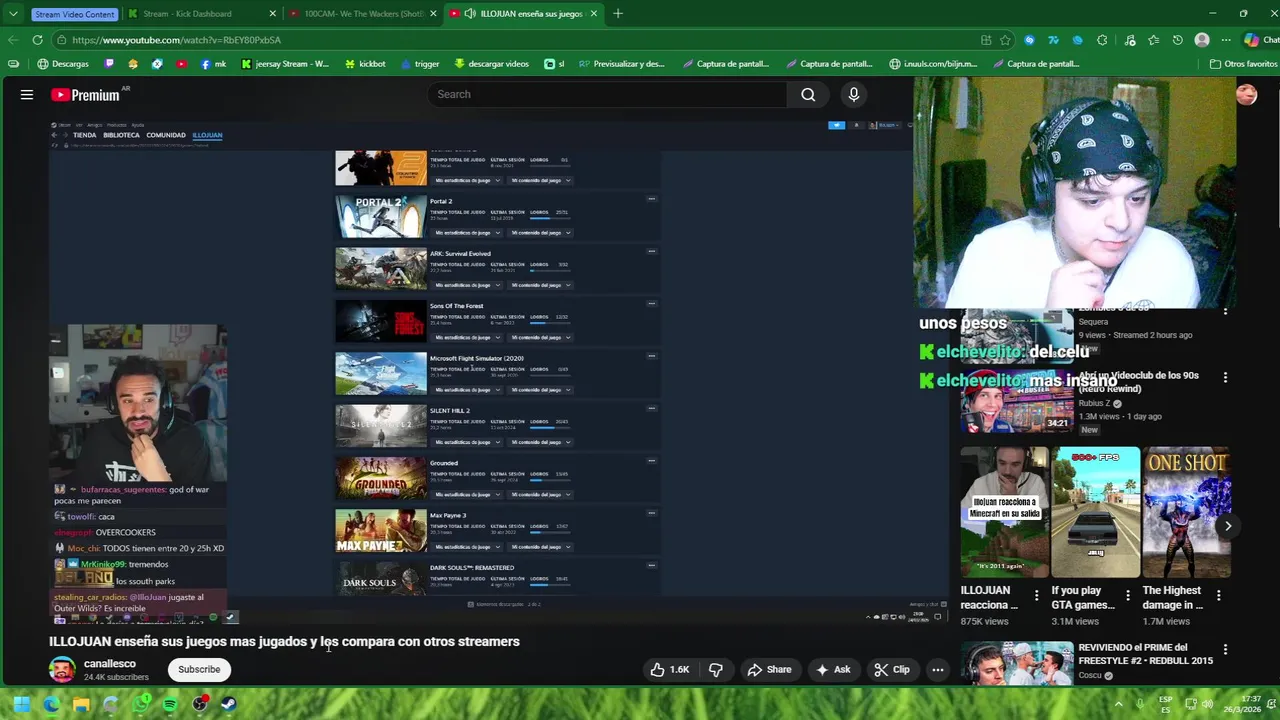Focus the YouTube Search field
Image resolution: width=1280 pixels, height=720 pixels.
point(607,94)
